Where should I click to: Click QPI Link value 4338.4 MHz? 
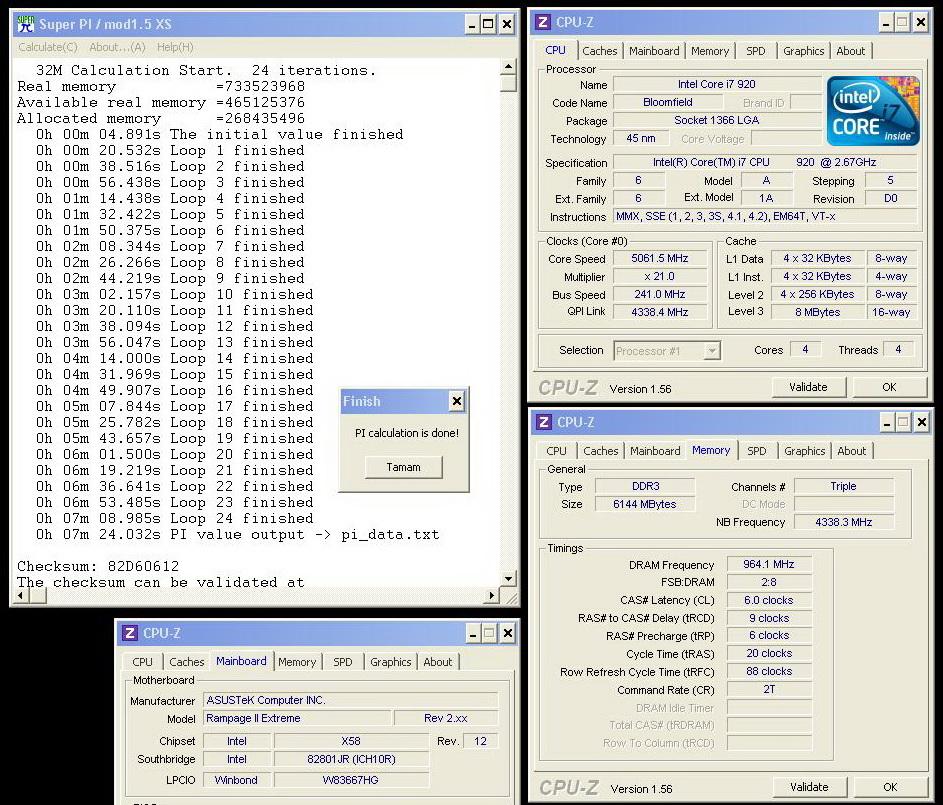(x=660, y=312)
